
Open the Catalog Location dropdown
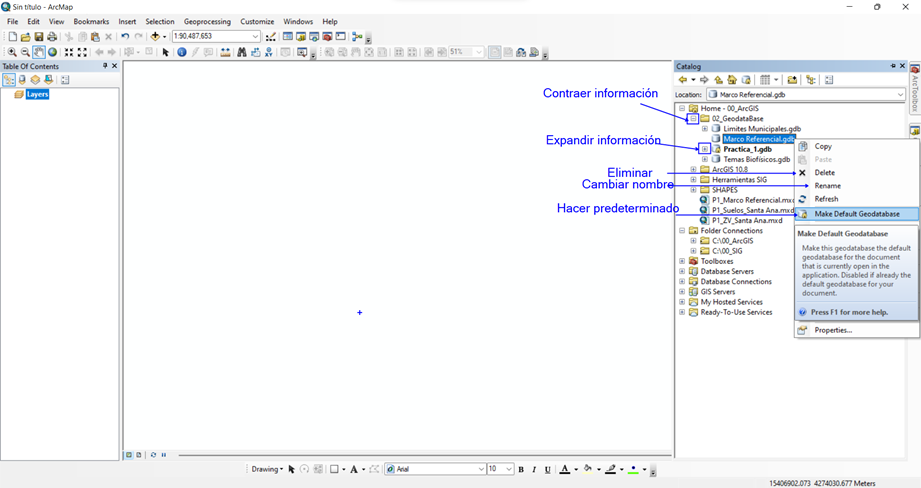tap(900, 95)
